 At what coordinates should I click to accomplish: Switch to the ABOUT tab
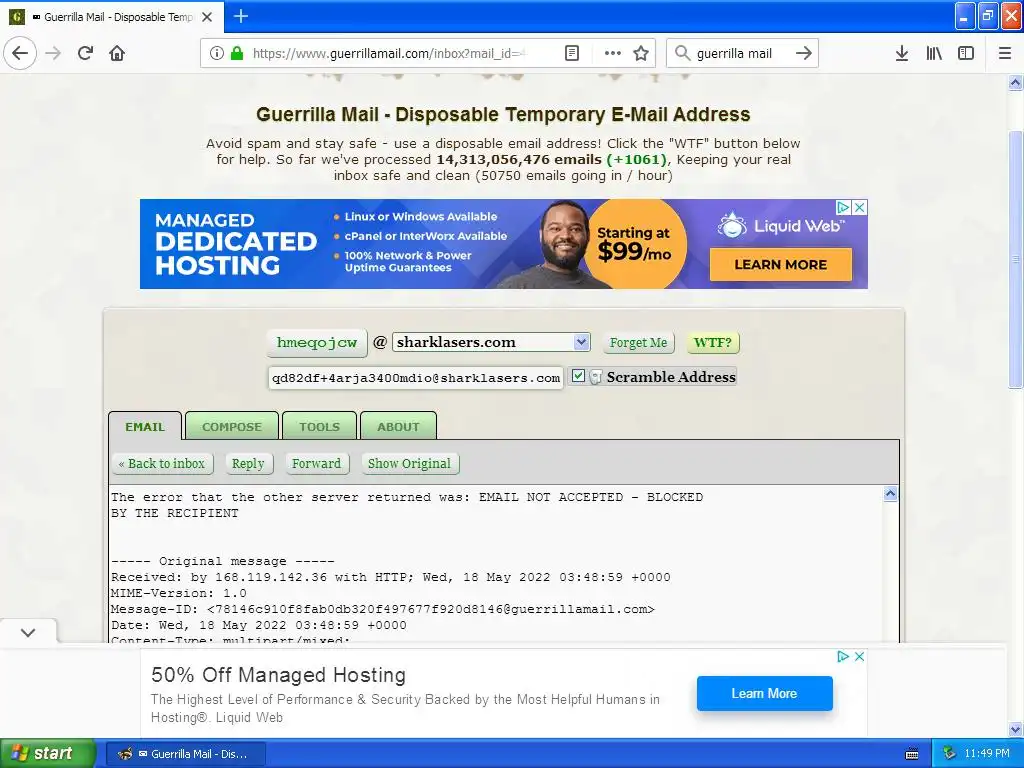(x=398, y=426)
